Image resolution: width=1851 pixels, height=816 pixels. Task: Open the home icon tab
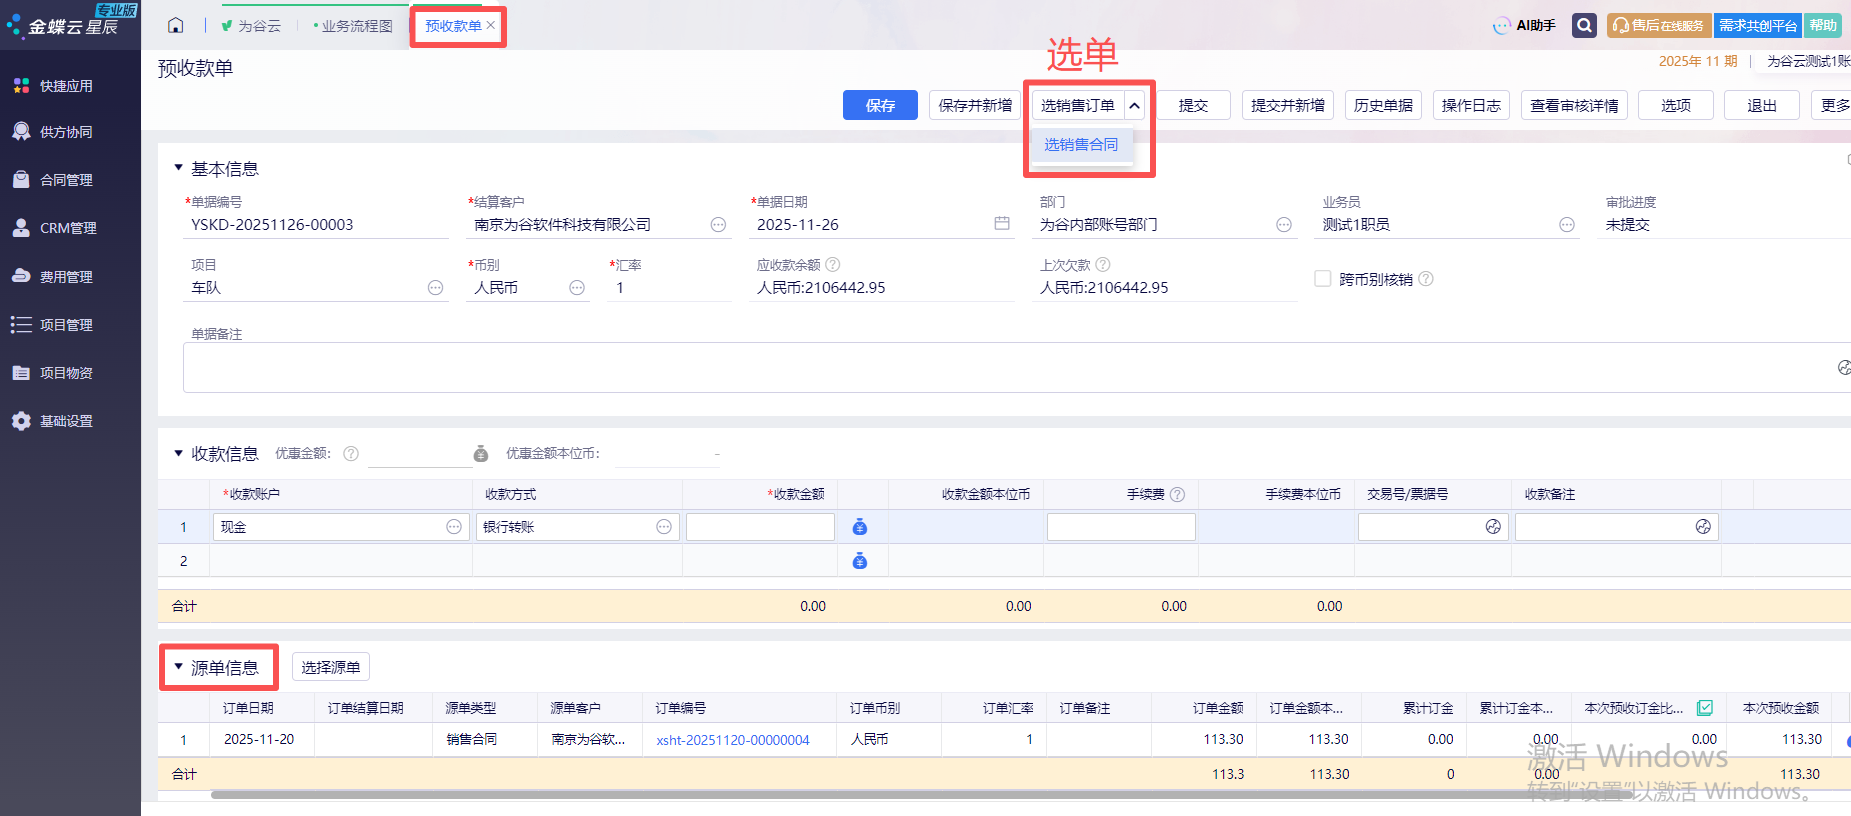tap(176, 25)
